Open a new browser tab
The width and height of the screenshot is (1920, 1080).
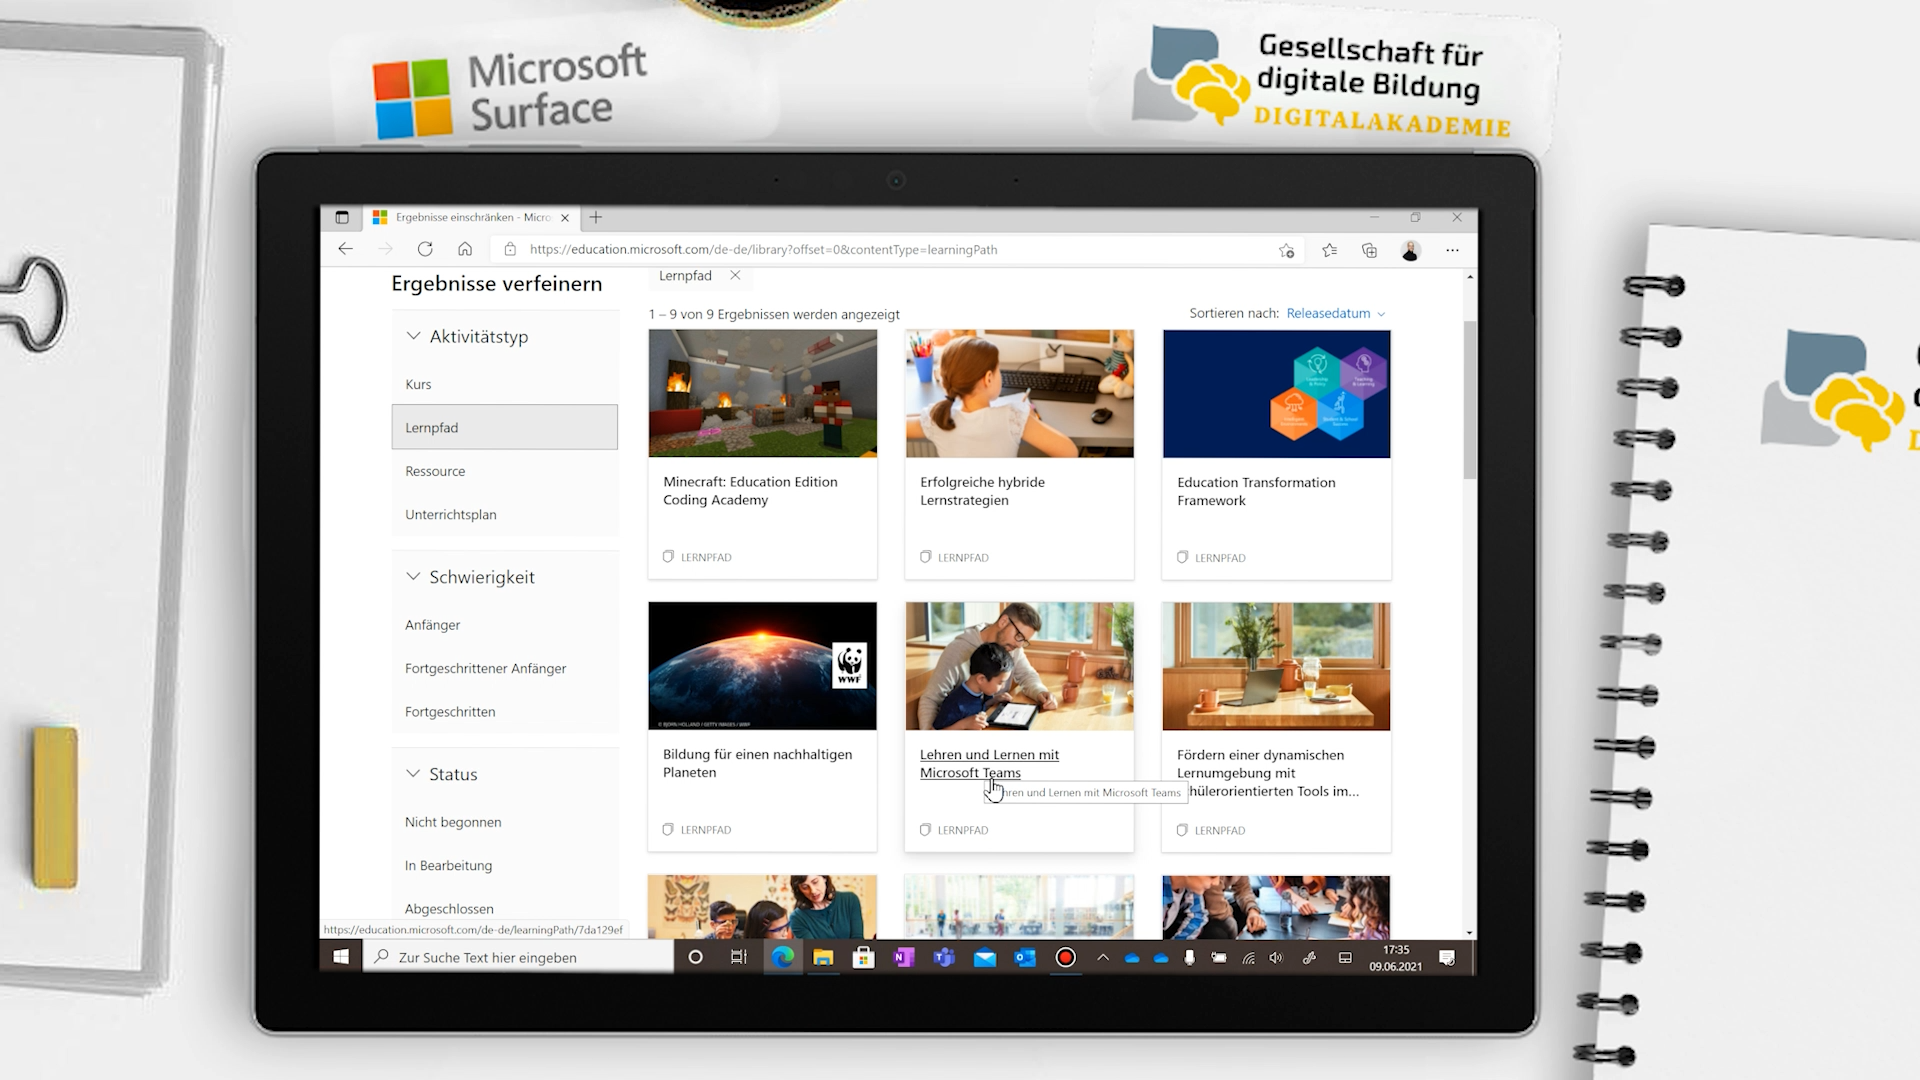point(596,217)
